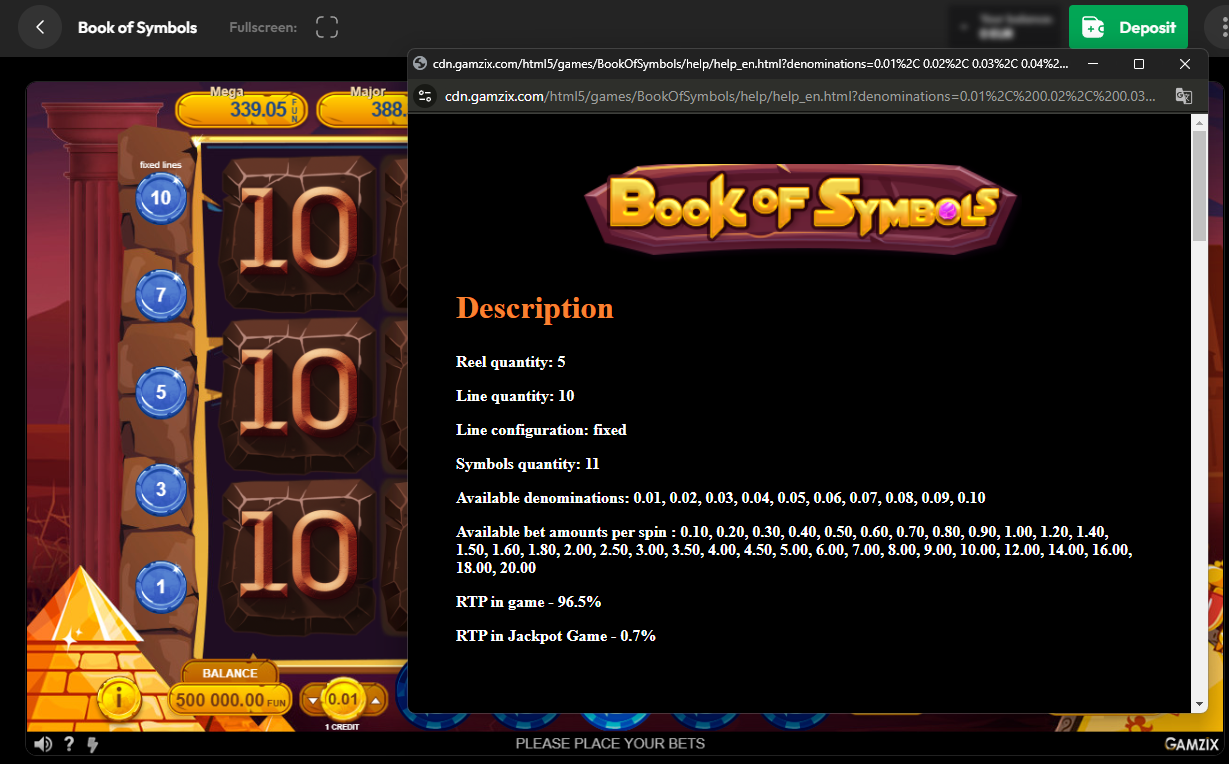Click the Description heading in help page
Image resolution: width=1229 pixels, height=764 pixels.
[x=535, y=308]
